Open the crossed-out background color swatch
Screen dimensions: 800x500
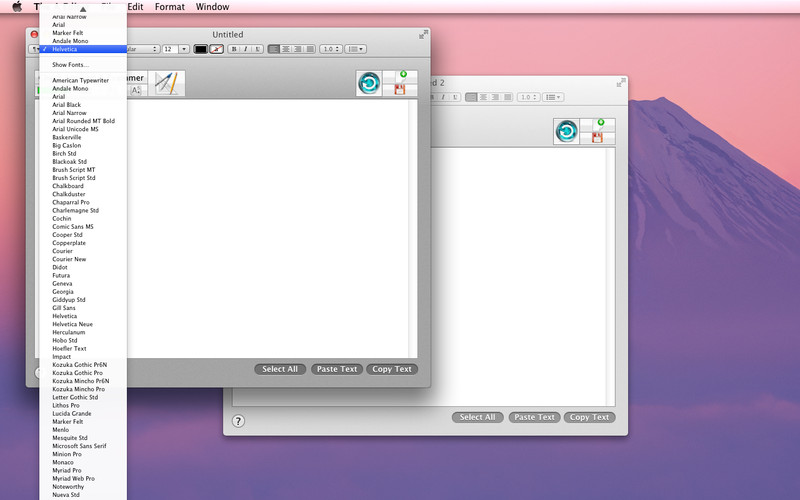point(216,49)
